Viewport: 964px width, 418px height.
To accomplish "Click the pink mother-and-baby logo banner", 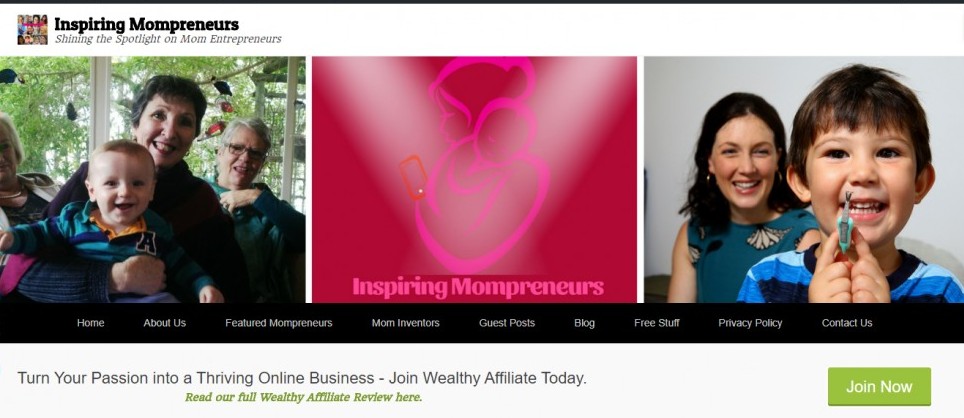I will click(x=475, y=179).
